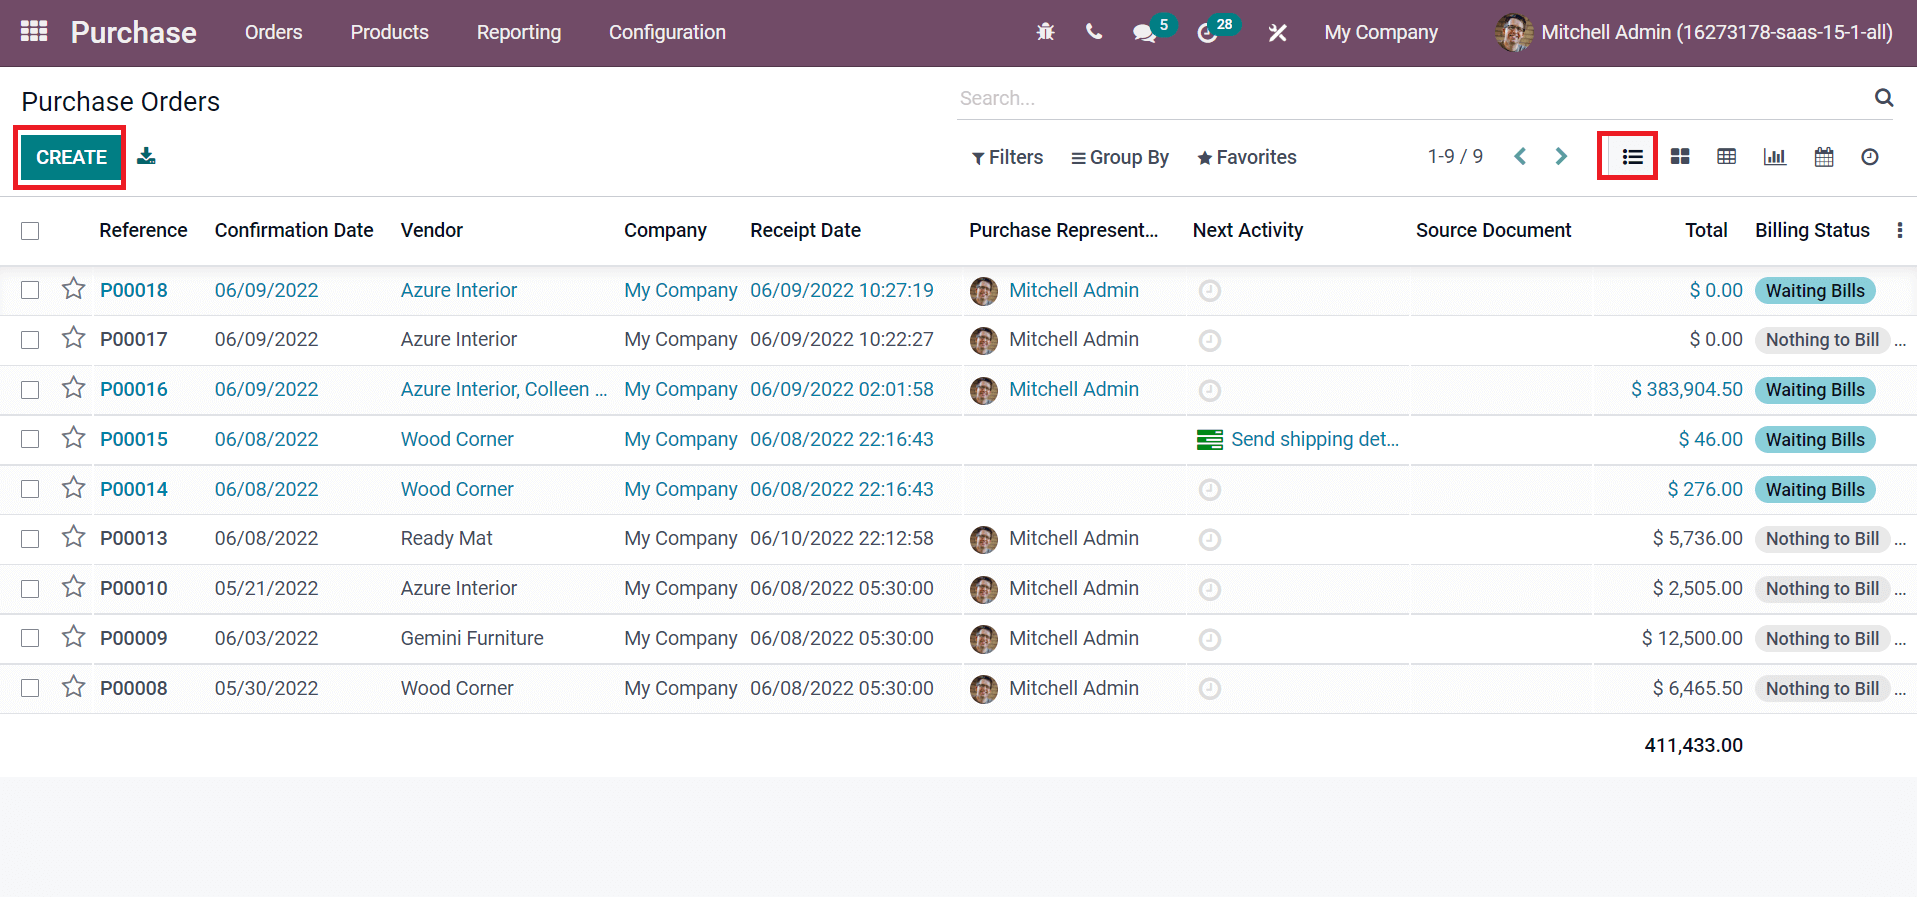Switch to Calendar view
The image size is (1917, 897).
1823,157
